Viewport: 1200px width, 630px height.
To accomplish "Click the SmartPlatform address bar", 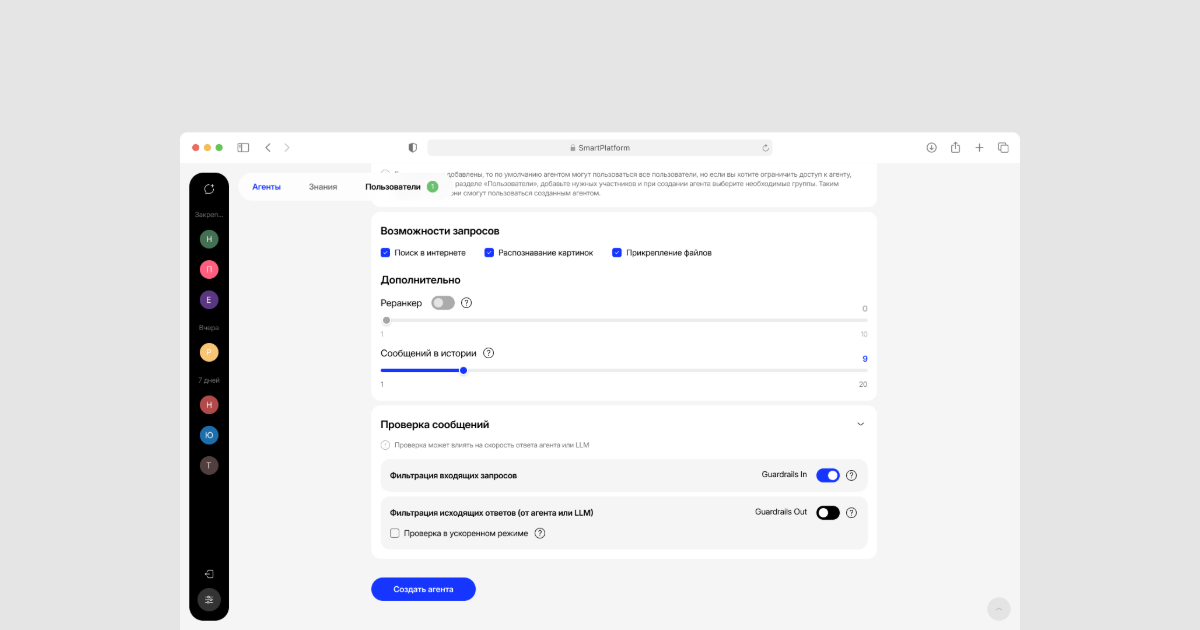I will coord(600,147).
